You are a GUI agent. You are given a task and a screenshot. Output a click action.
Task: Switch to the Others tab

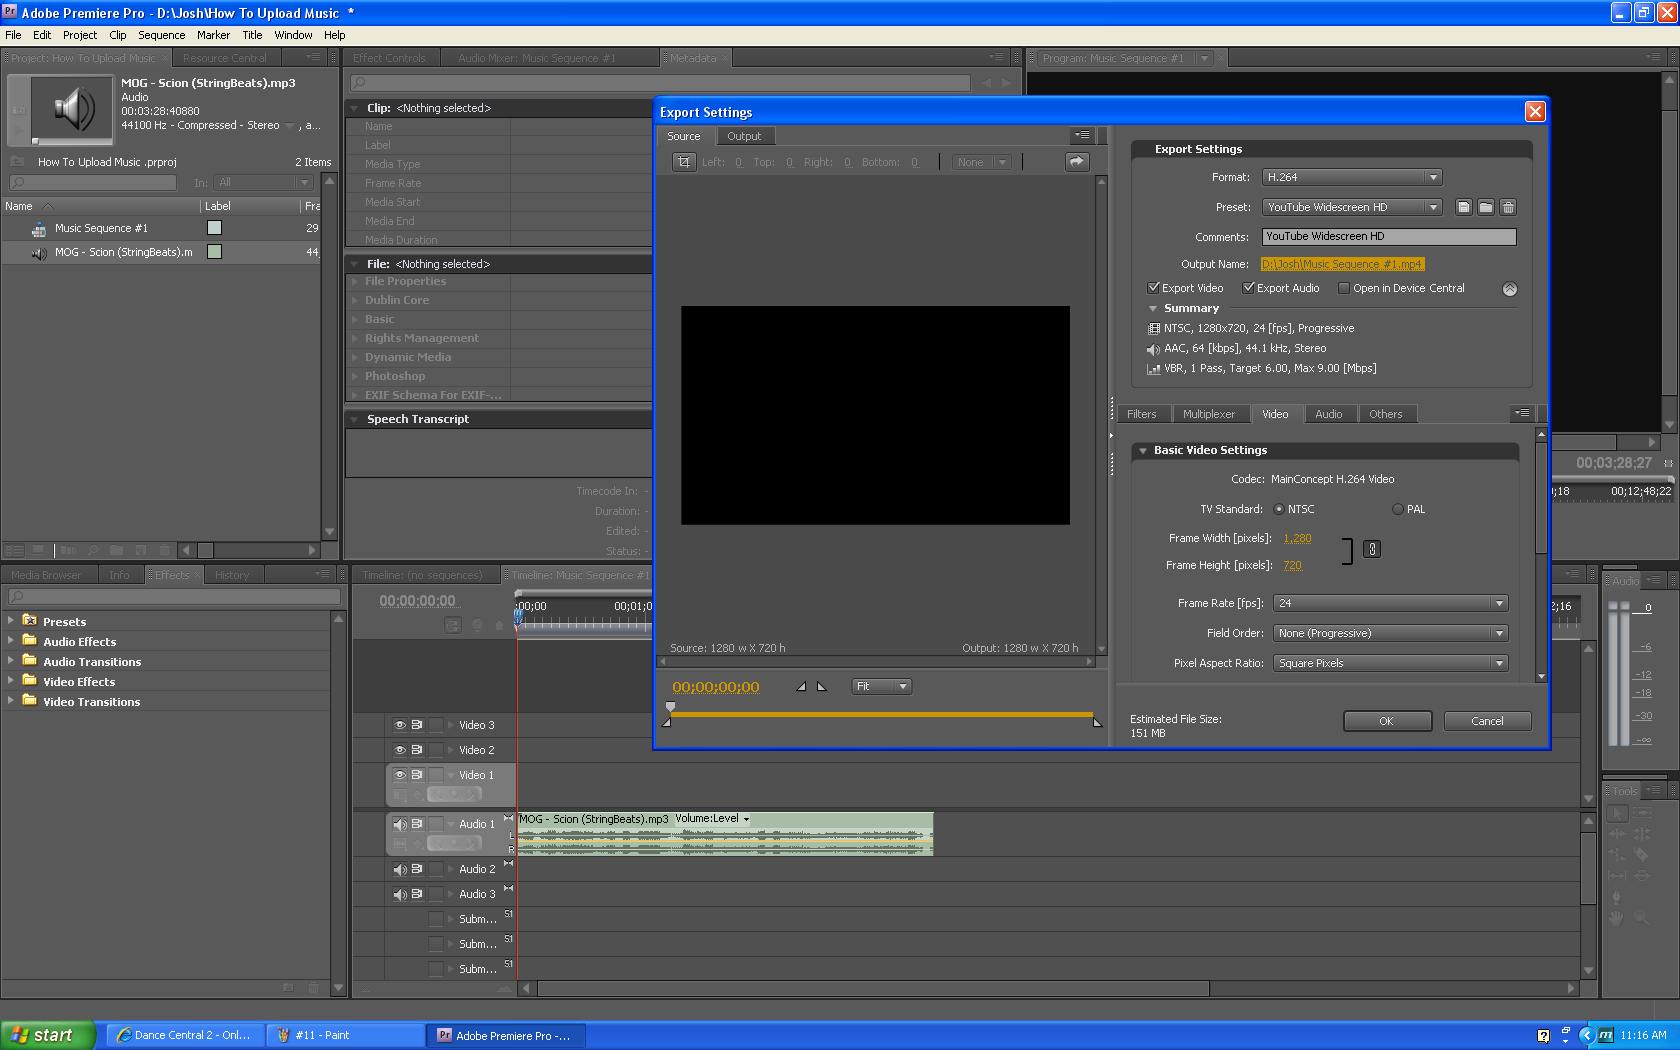(1386, 414)
